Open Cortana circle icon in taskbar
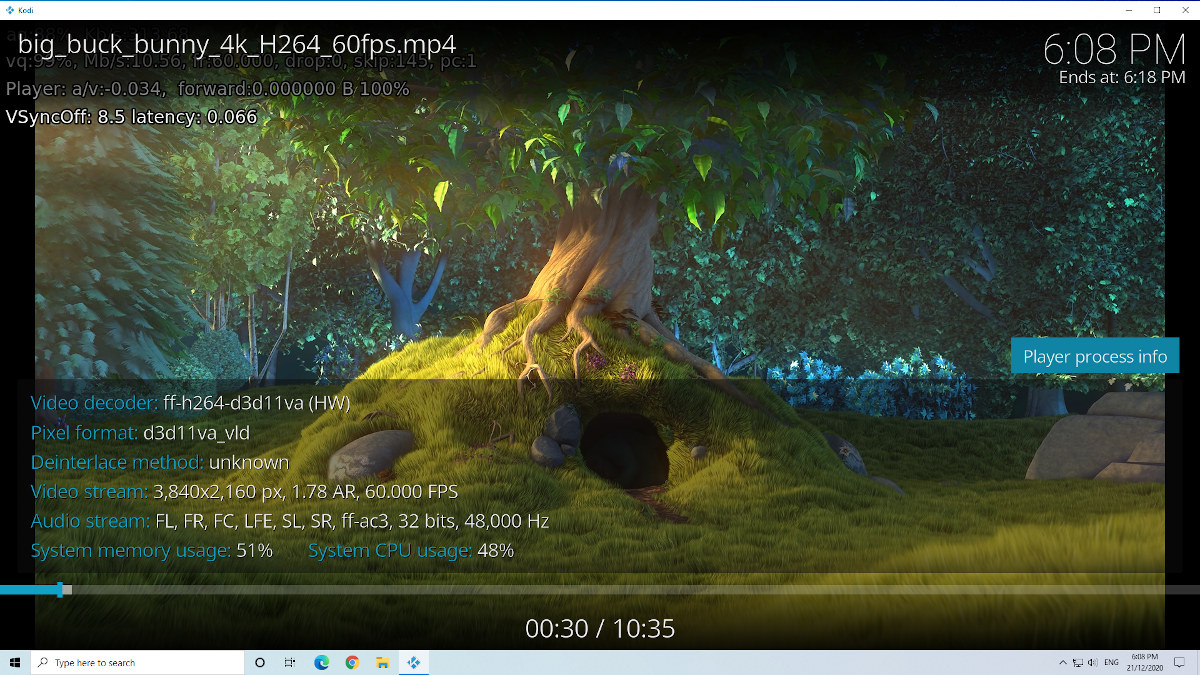This screenshot has height=675, width=1200. click(260, 662)
